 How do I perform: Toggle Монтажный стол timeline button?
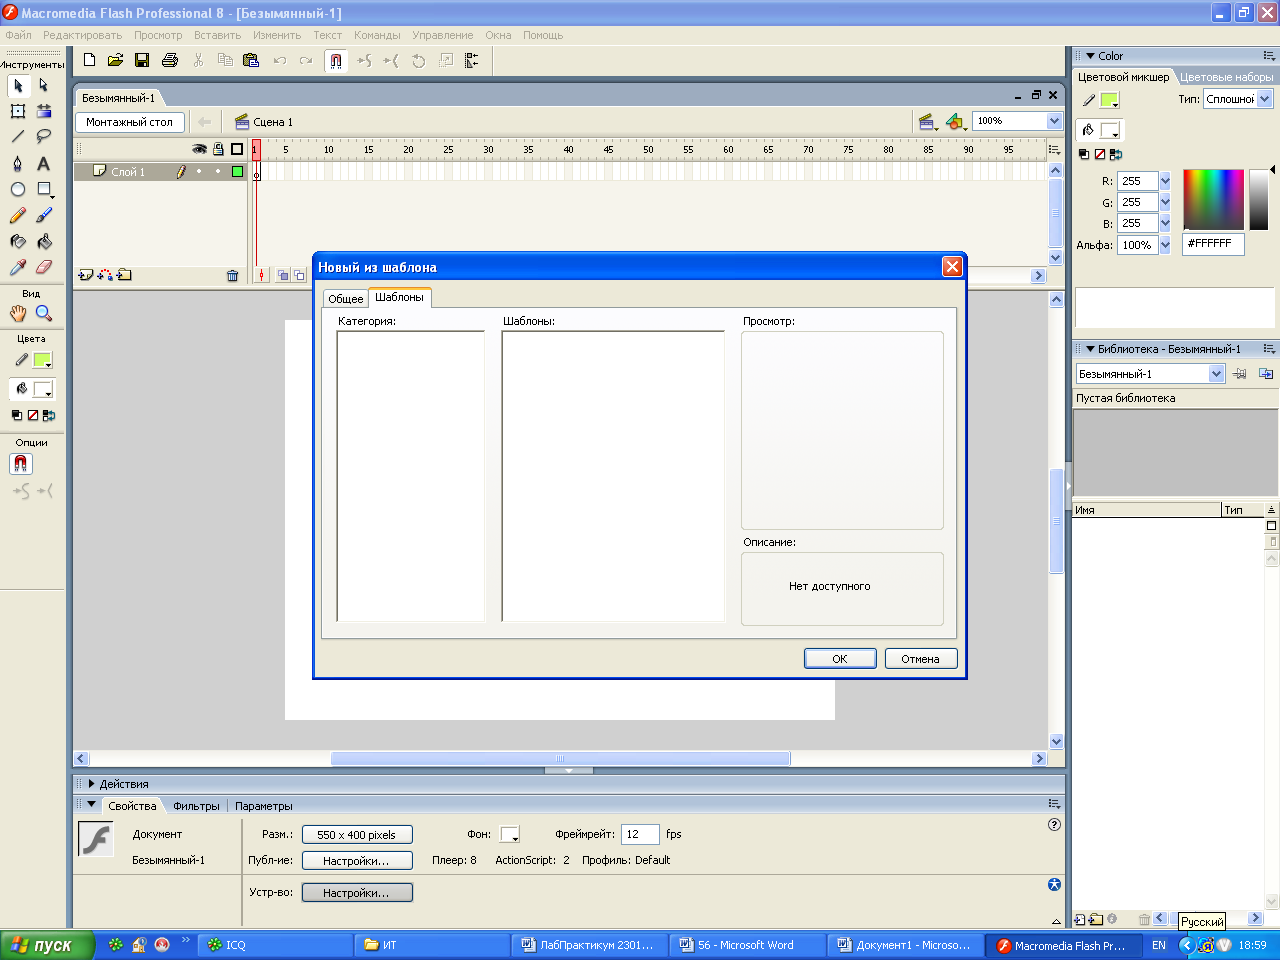[x=129, y=122]
